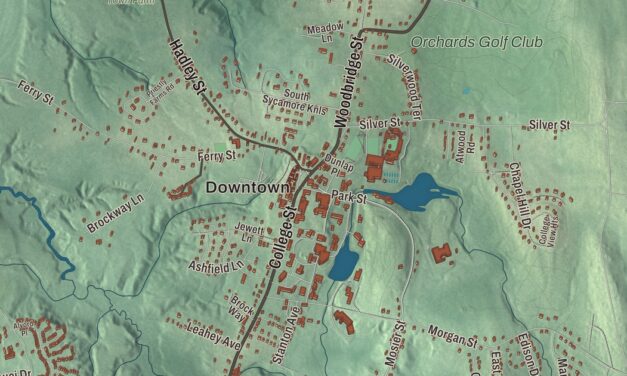The image size is (627, 376).
Task: Click the Park St label
Action: pyautogui.click(x=349, y=197)
